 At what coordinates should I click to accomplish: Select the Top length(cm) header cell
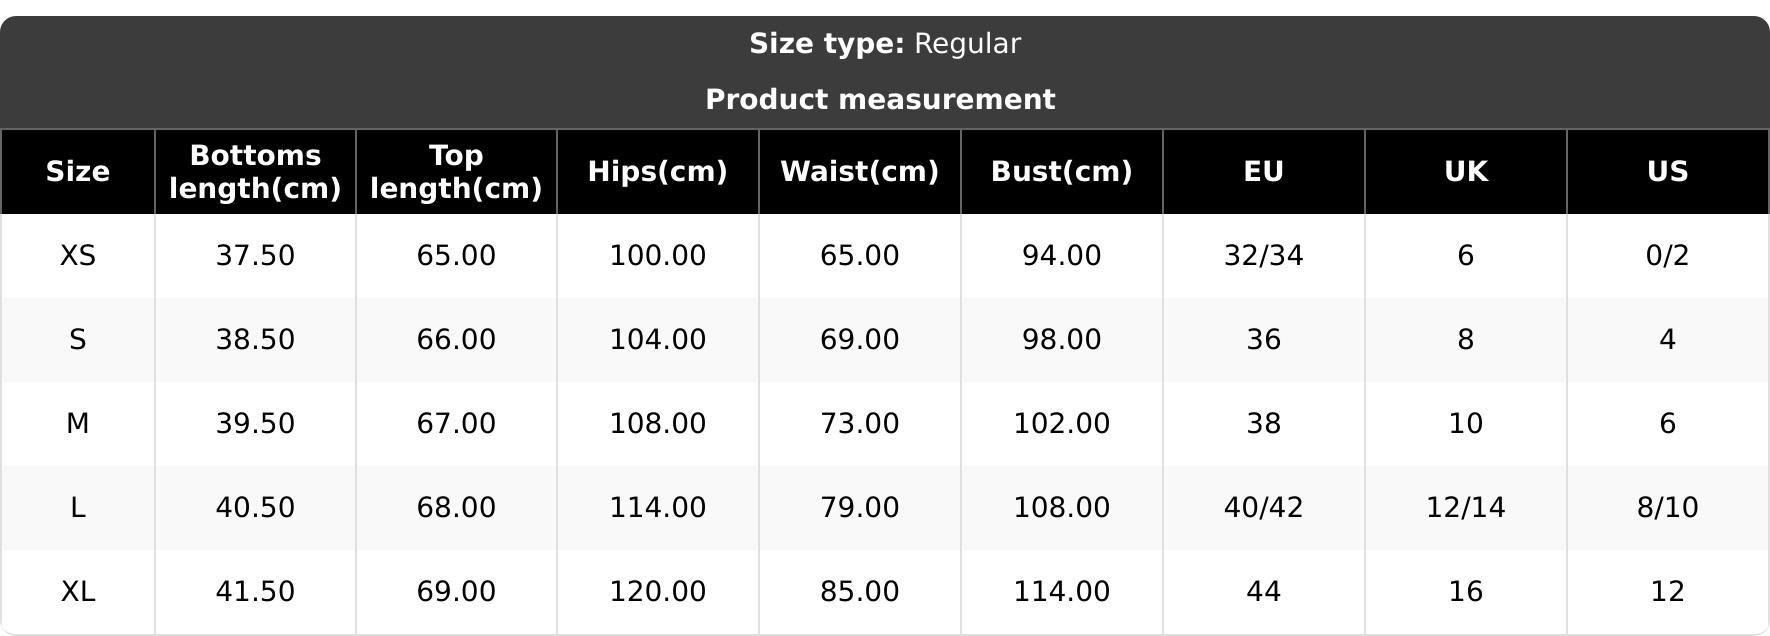click(x=456, y=172)
